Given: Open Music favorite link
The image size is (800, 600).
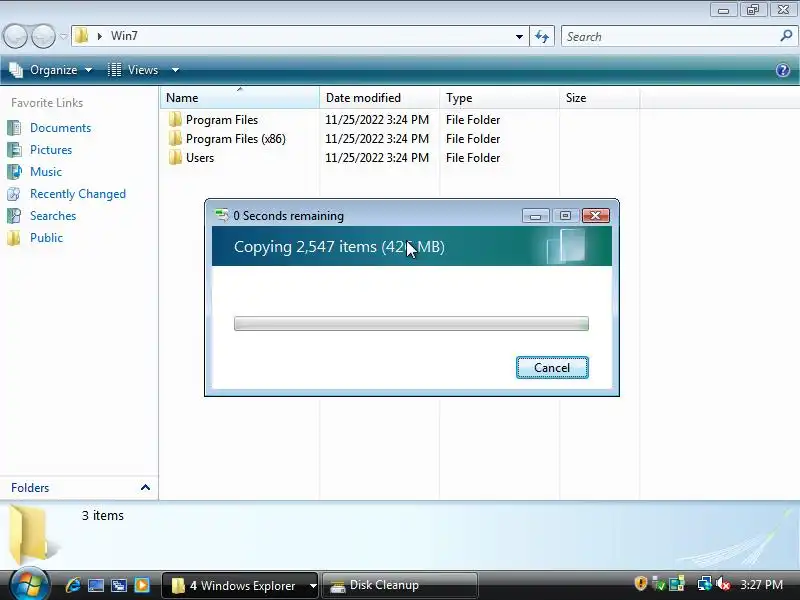Looking at the screenshot, I should [46, 171].
